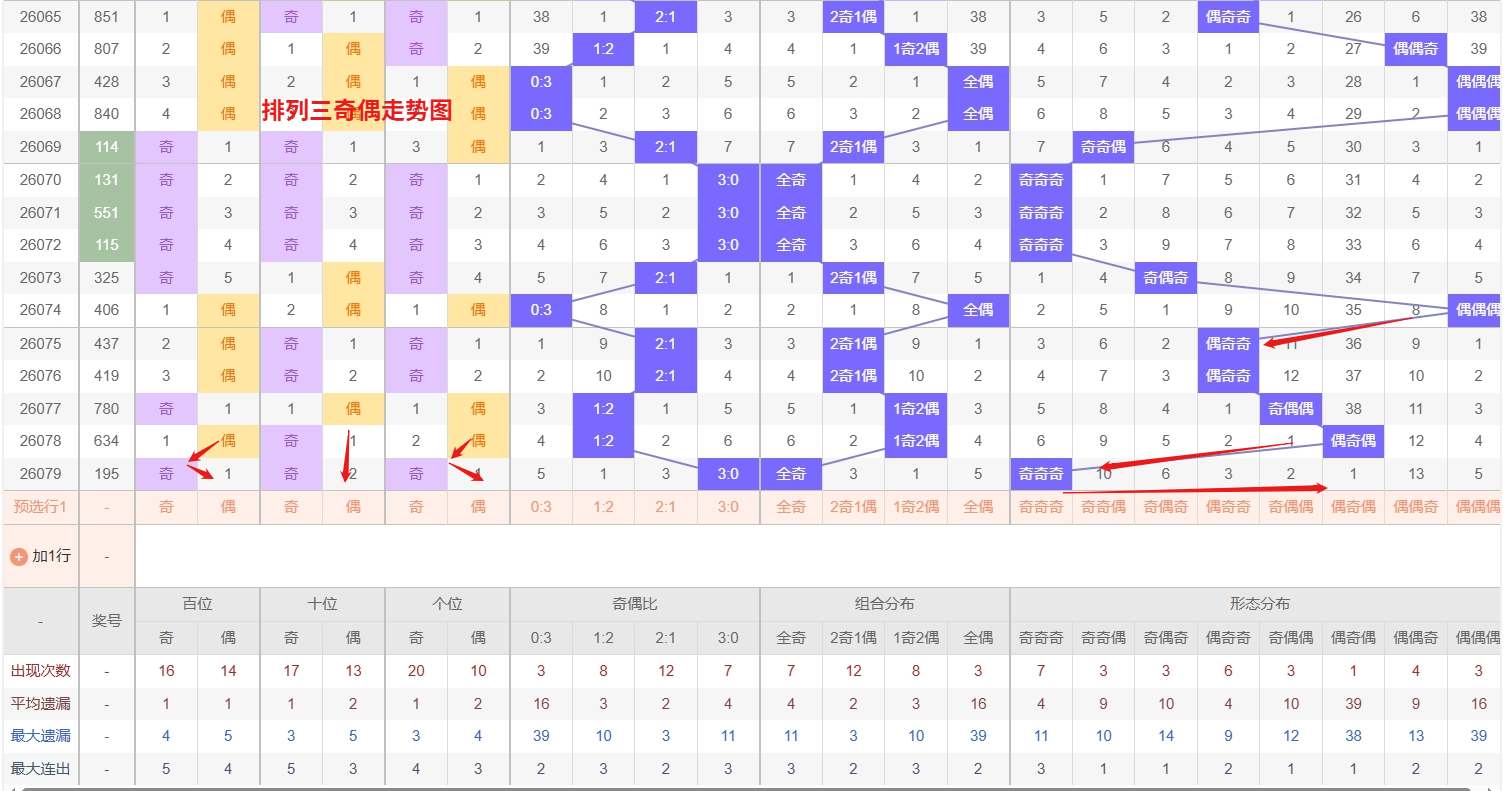Click draw number 780
This screenshot has height=791, width=1505.
point(107,408)
